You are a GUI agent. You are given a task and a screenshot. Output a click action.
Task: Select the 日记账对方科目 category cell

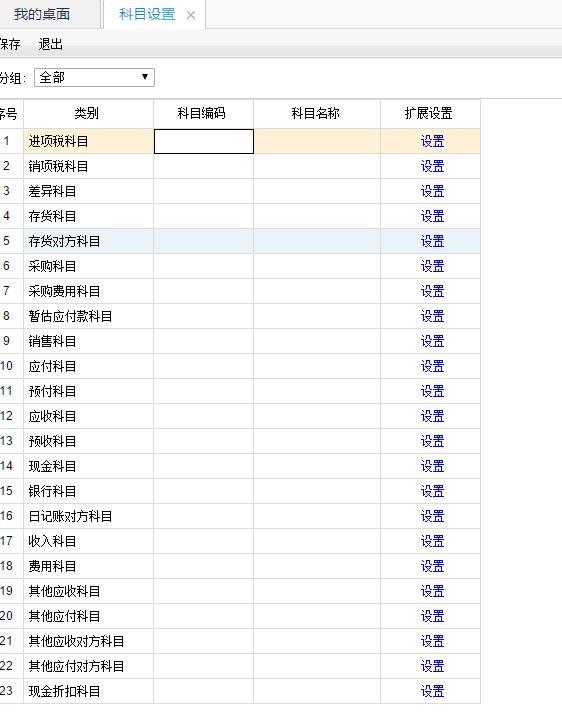coord(88,516)
